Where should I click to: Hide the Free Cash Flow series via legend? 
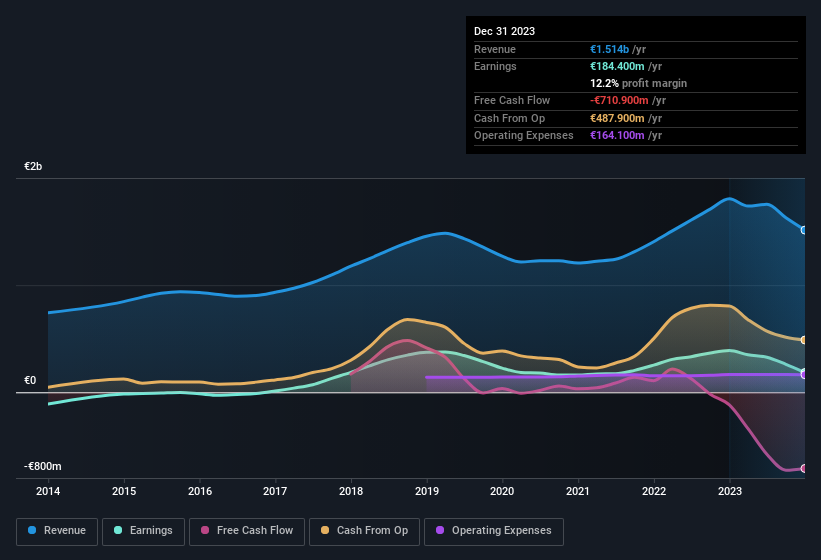[248, 531]
